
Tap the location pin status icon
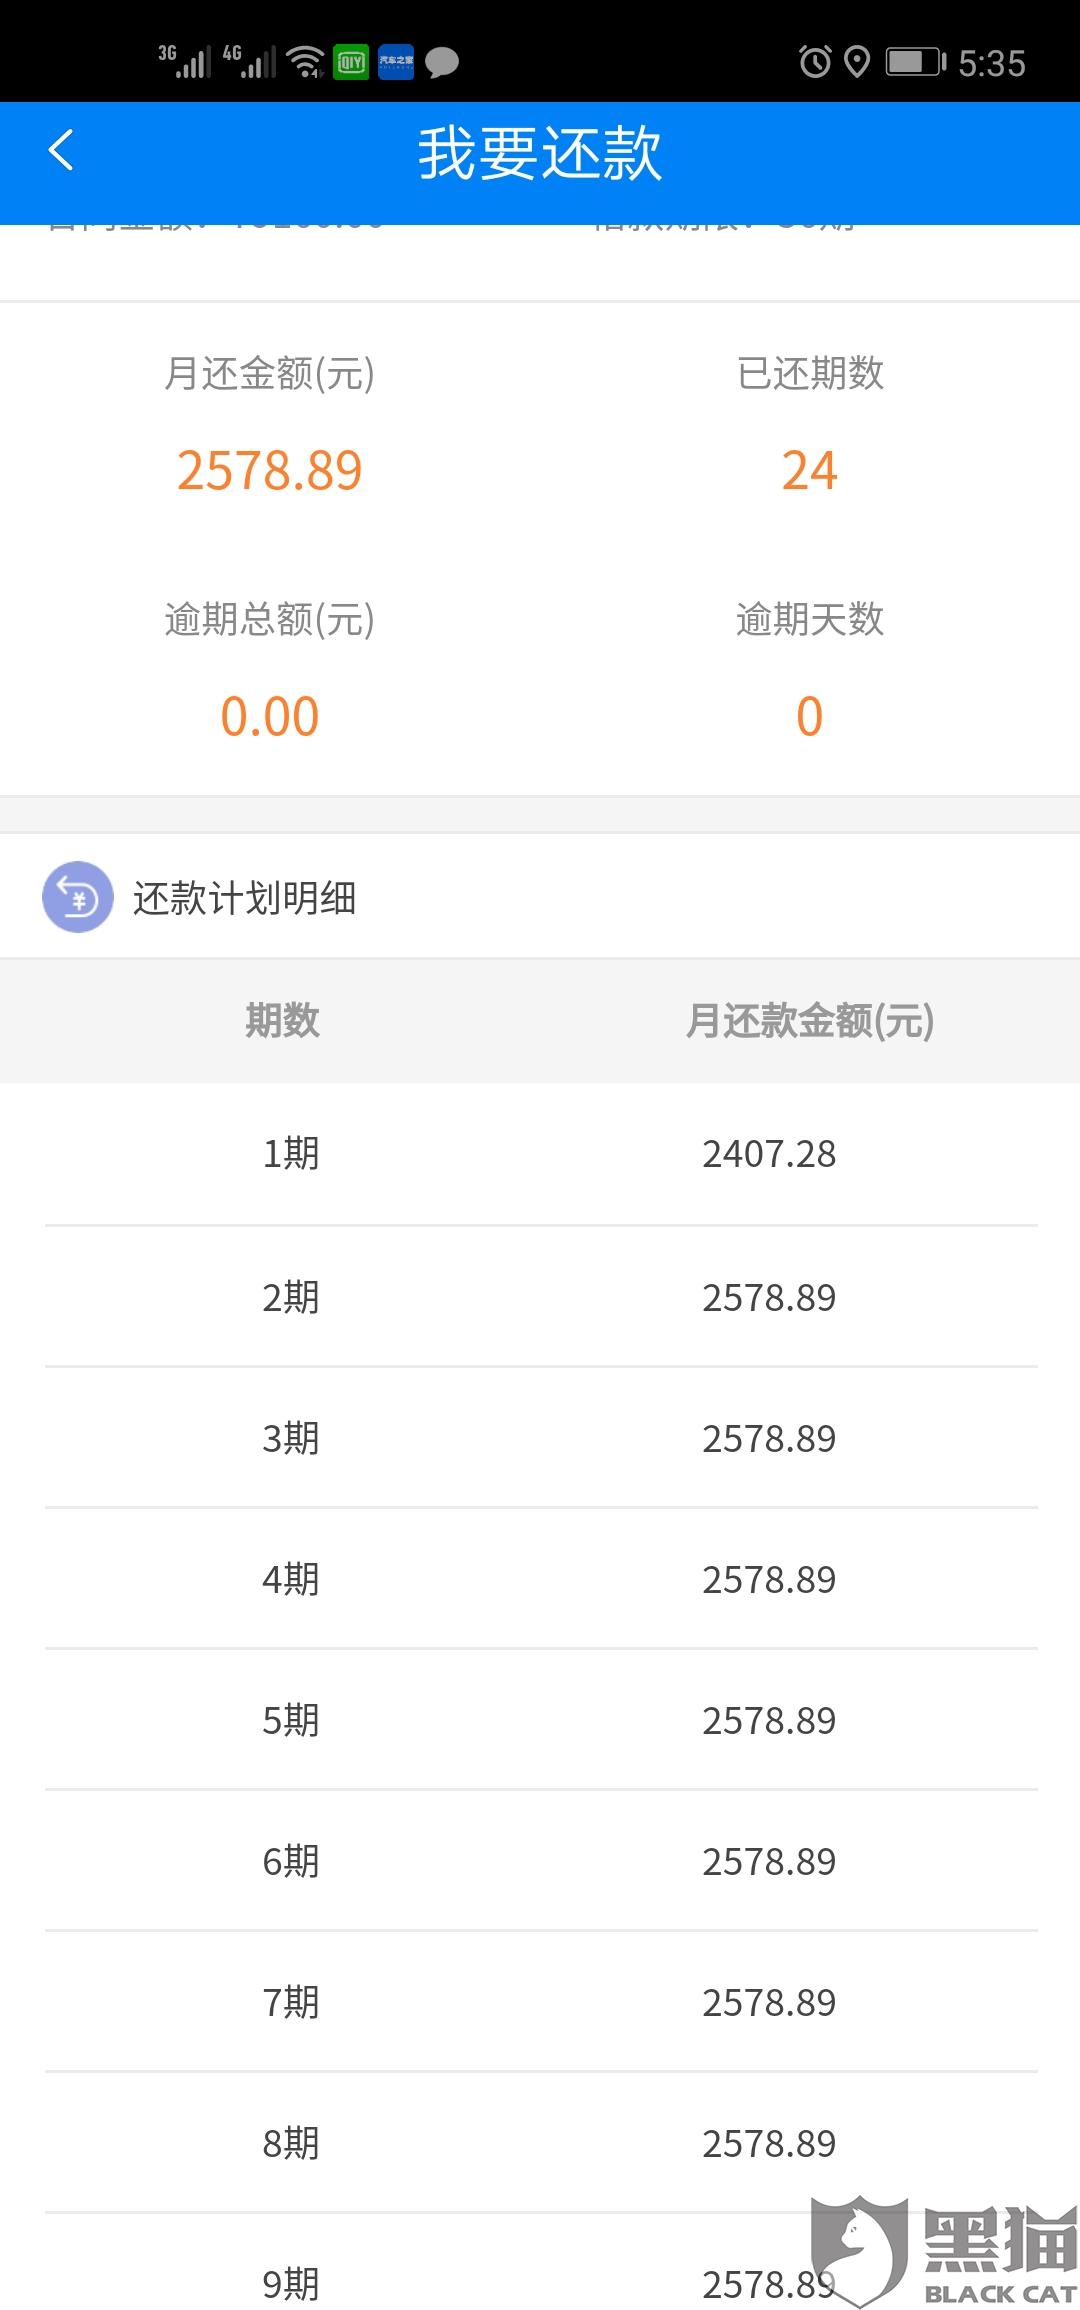click(x=857, y=62)
